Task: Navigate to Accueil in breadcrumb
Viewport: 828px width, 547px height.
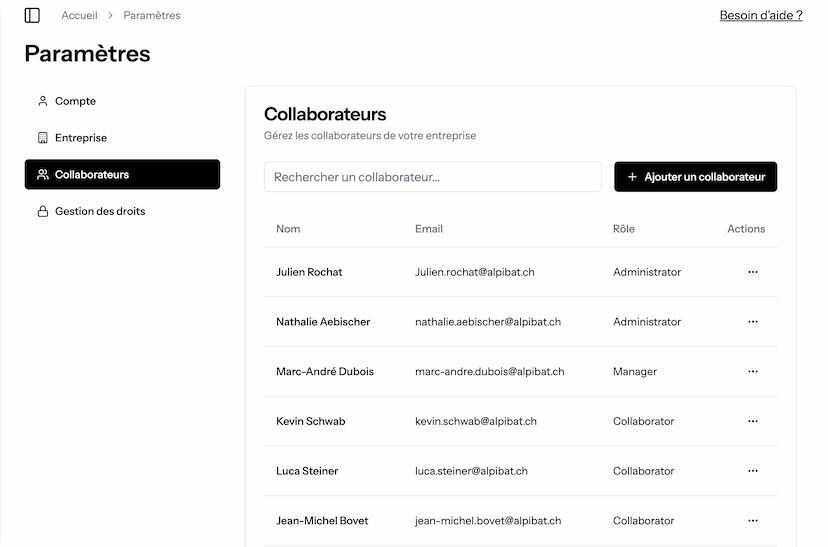Action: [x=79, y=16]
